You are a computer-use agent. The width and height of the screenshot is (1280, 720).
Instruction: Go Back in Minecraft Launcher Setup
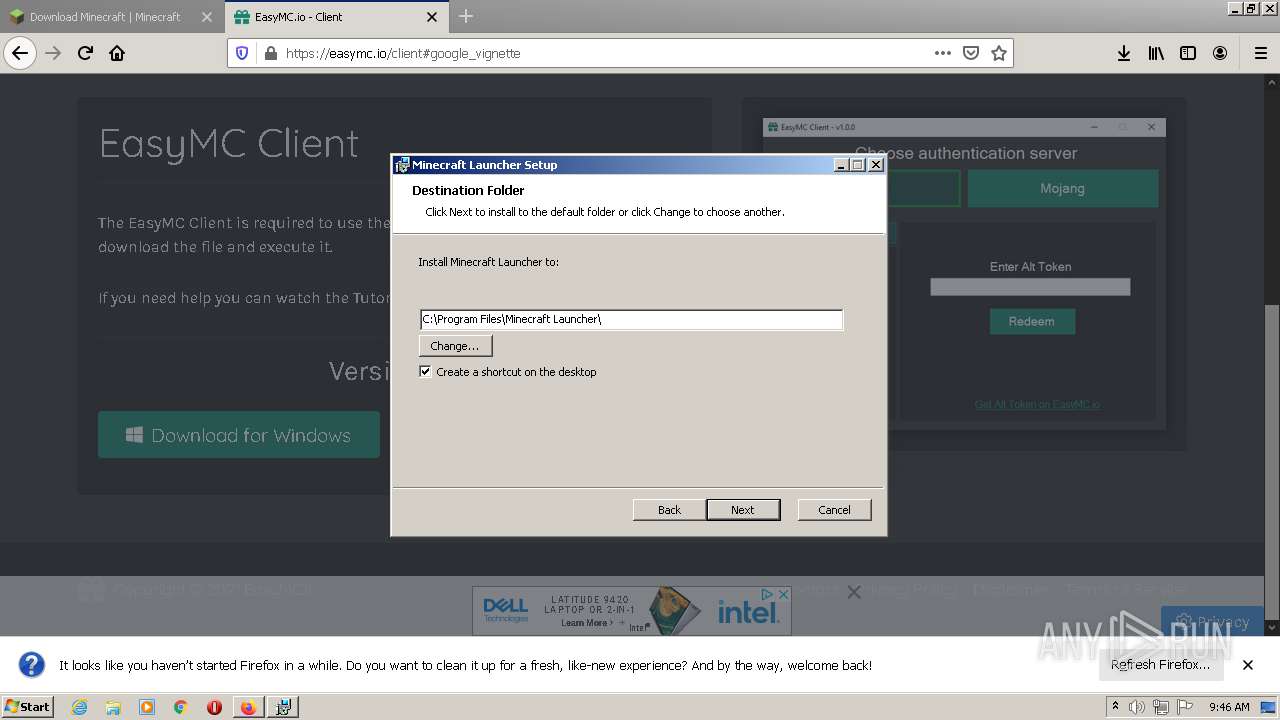tap(669, 510)
